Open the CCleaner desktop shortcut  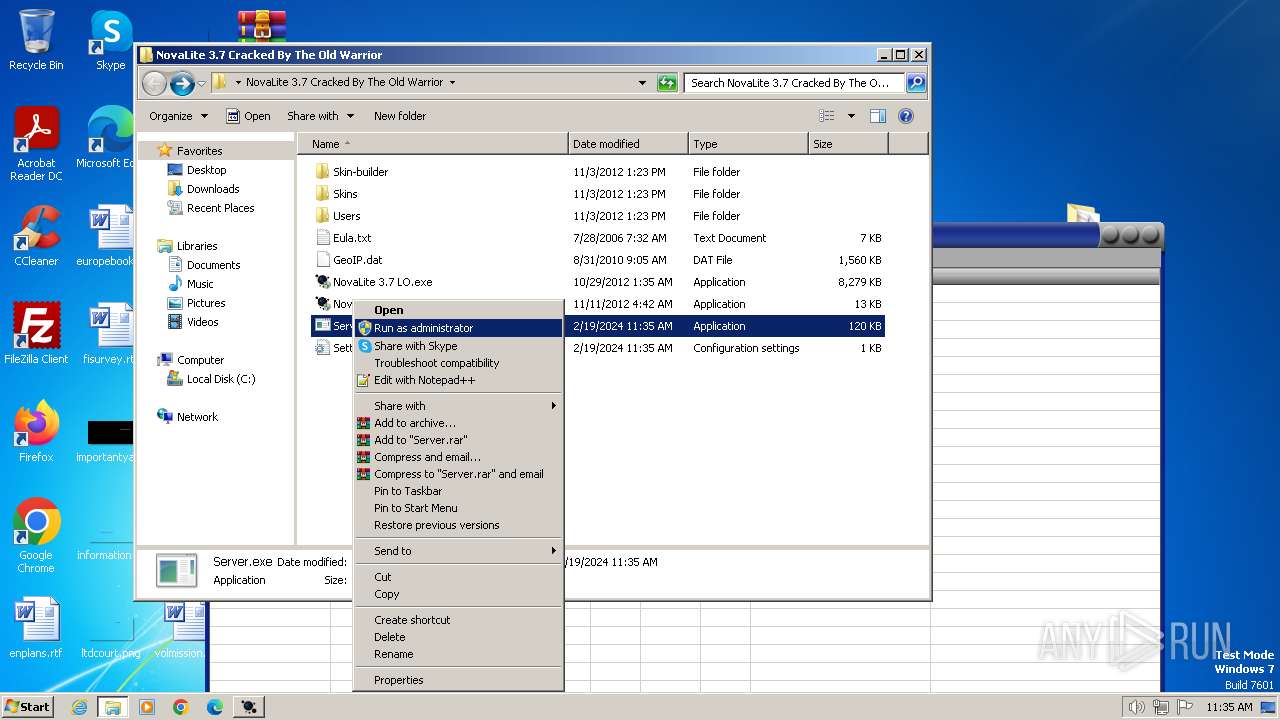point(36,236)
